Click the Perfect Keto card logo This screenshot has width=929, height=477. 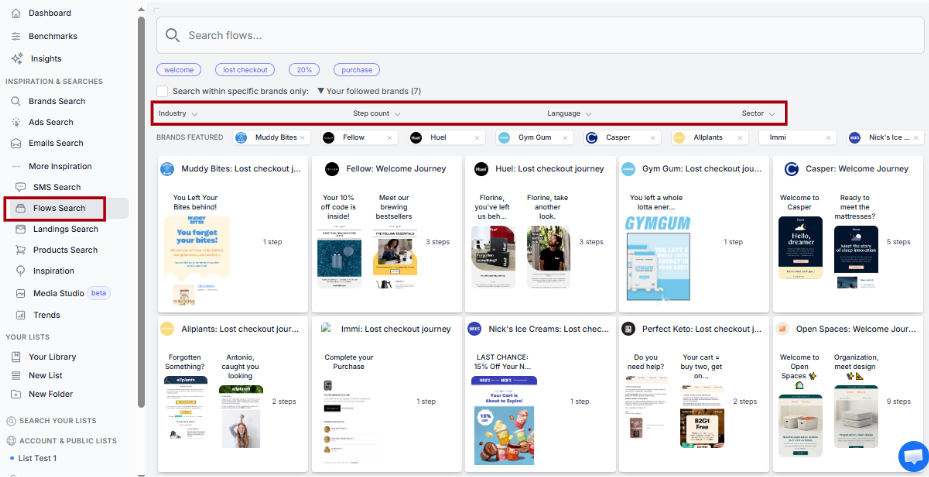(628, 329)
